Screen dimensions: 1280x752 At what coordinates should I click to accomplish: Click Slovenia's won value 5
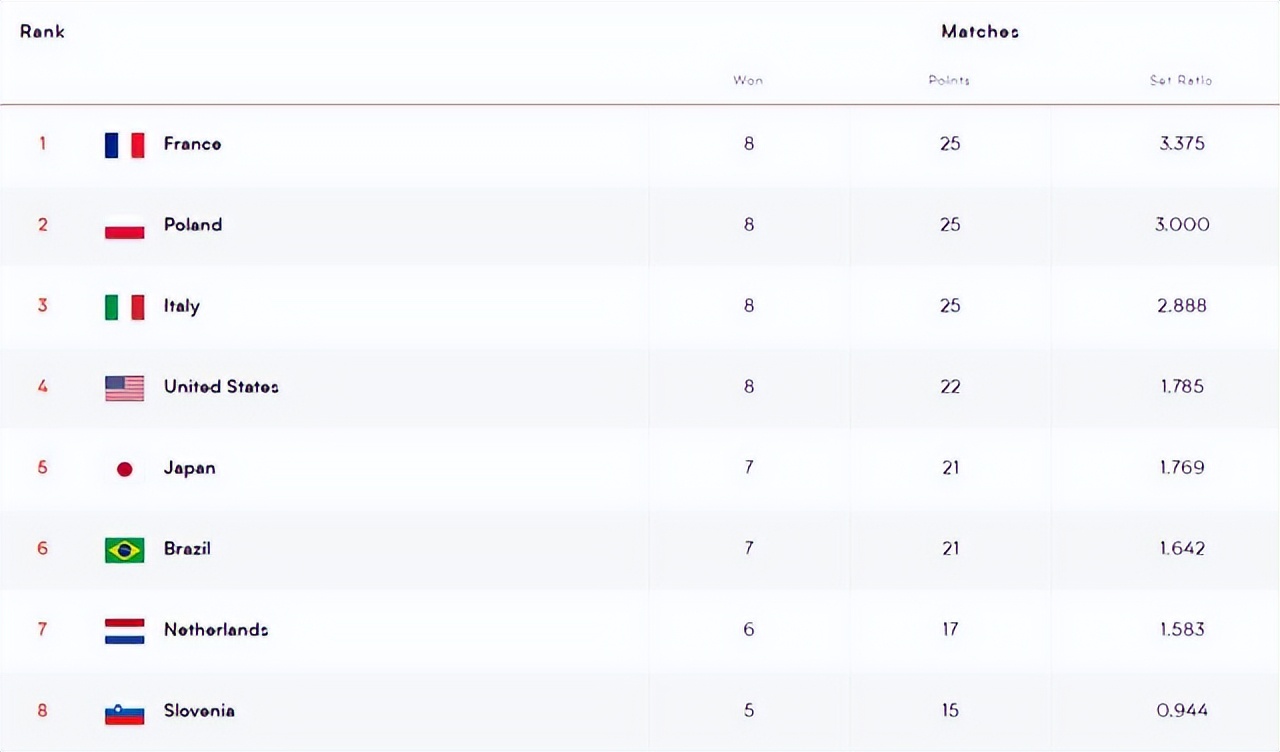[x=749, y=711]
